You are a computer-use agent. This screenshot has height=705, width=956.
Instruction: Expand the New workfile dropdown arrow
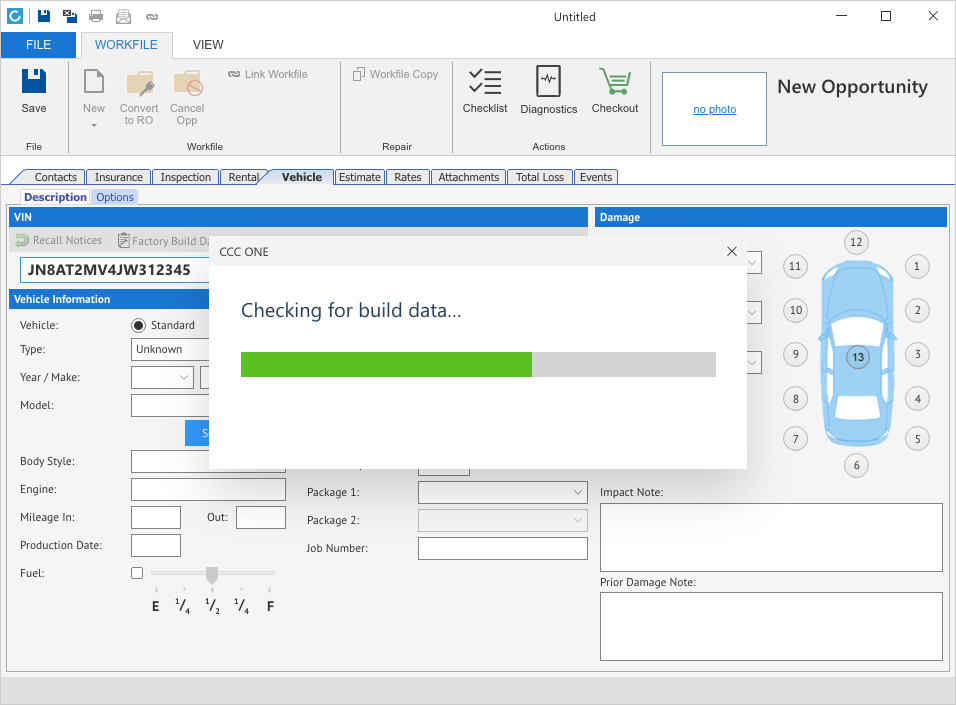tap(94, 125)
